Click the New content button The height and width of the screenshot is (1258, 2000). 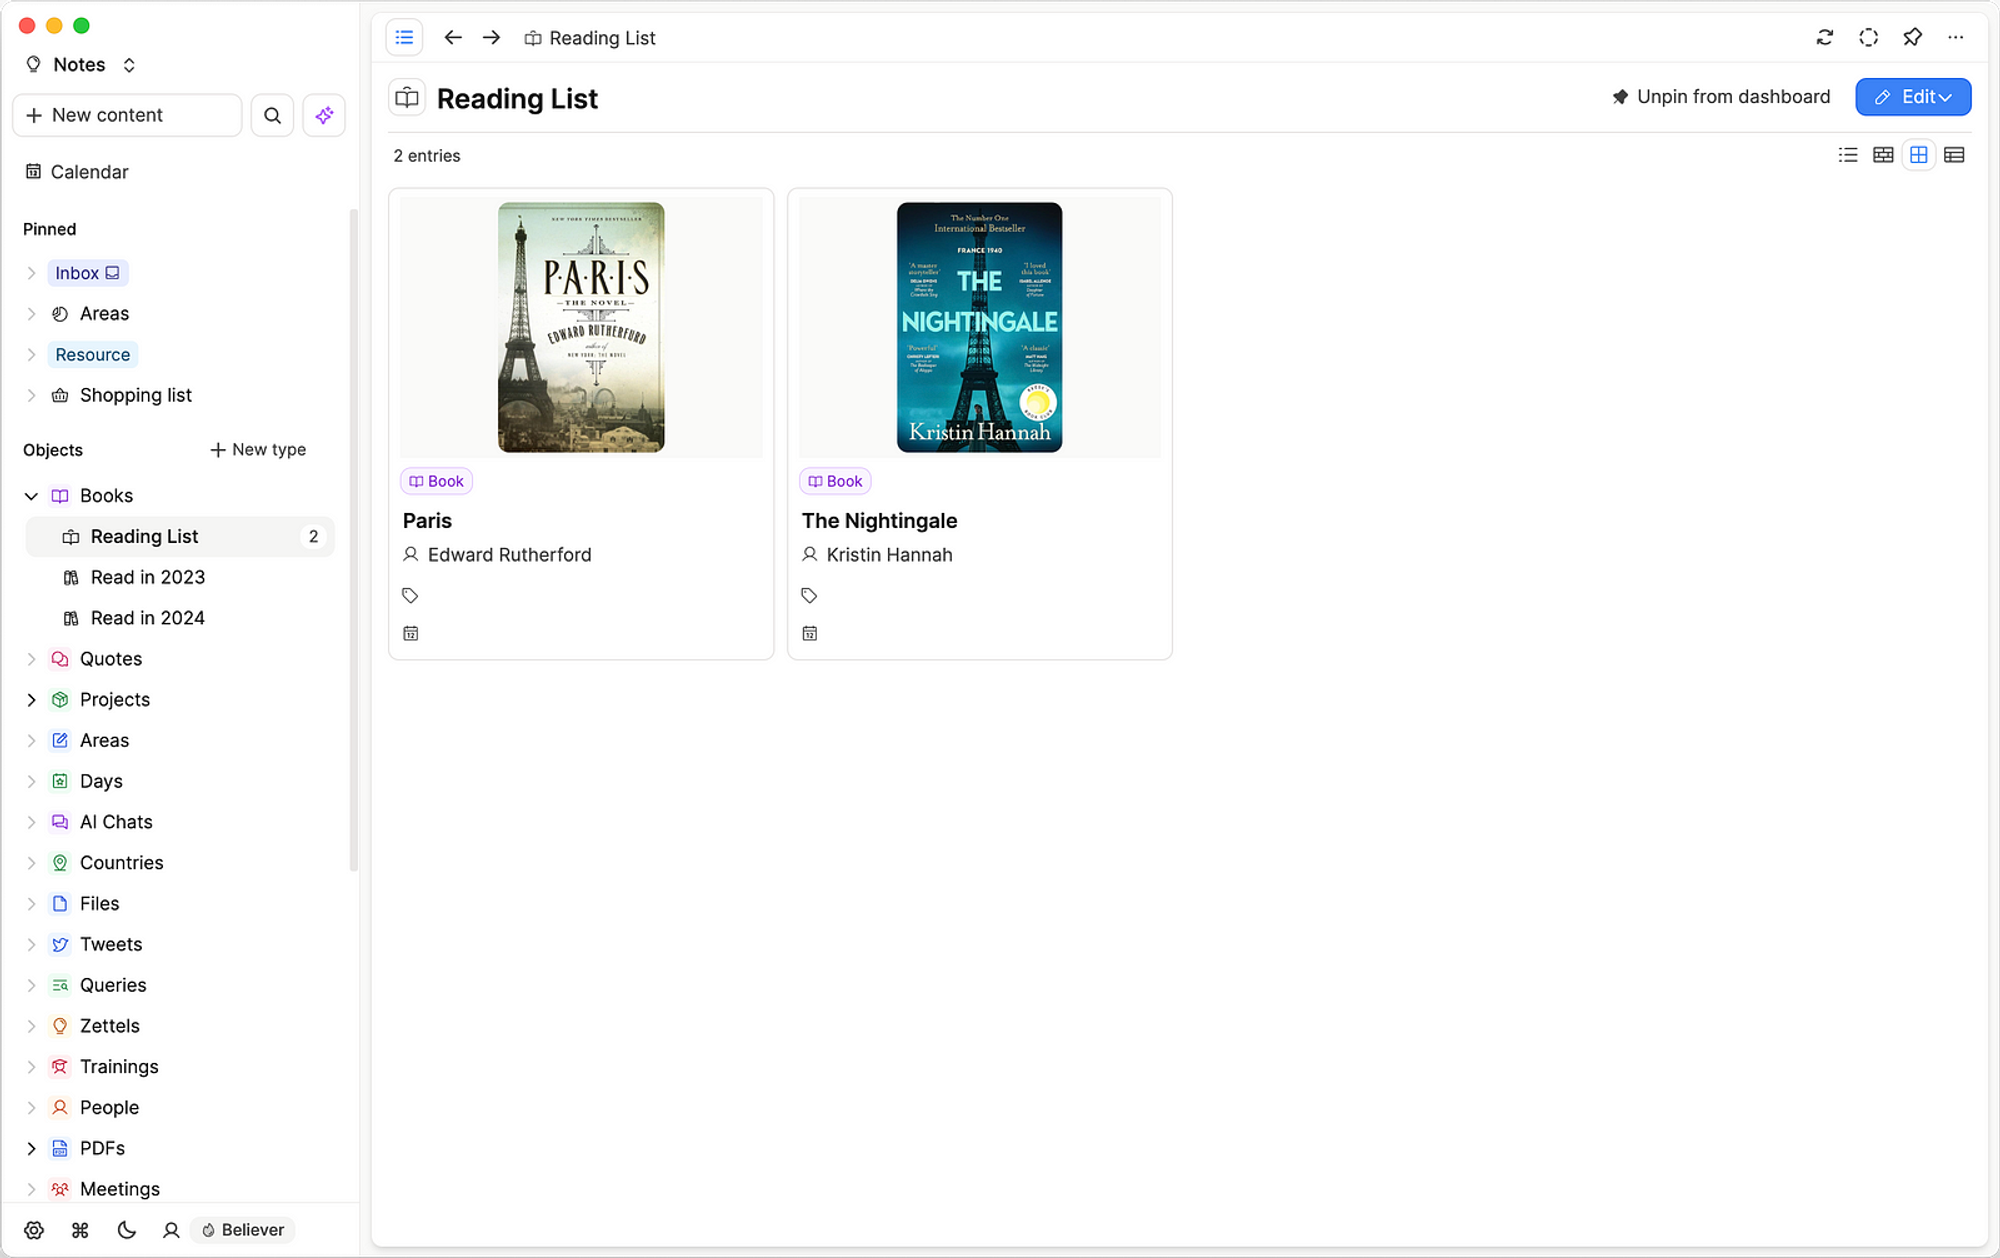pyautogui.click(x=127, y=115)
